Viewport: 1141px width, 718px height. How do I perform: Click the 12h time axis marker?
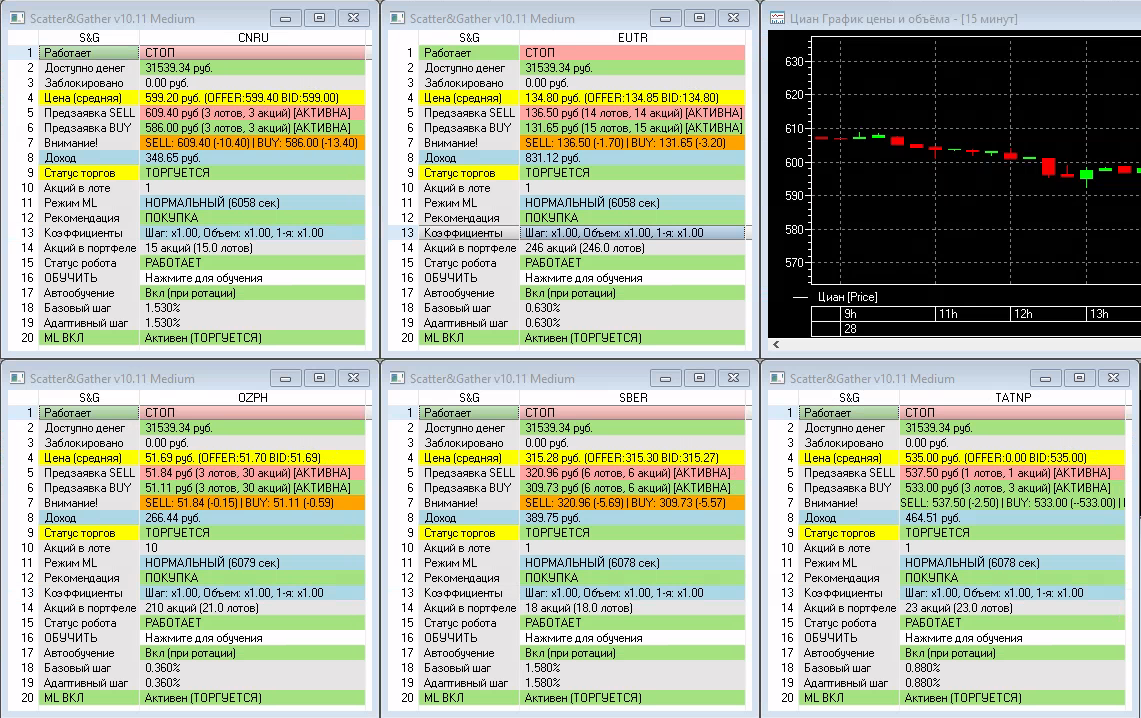point(1023,314)
